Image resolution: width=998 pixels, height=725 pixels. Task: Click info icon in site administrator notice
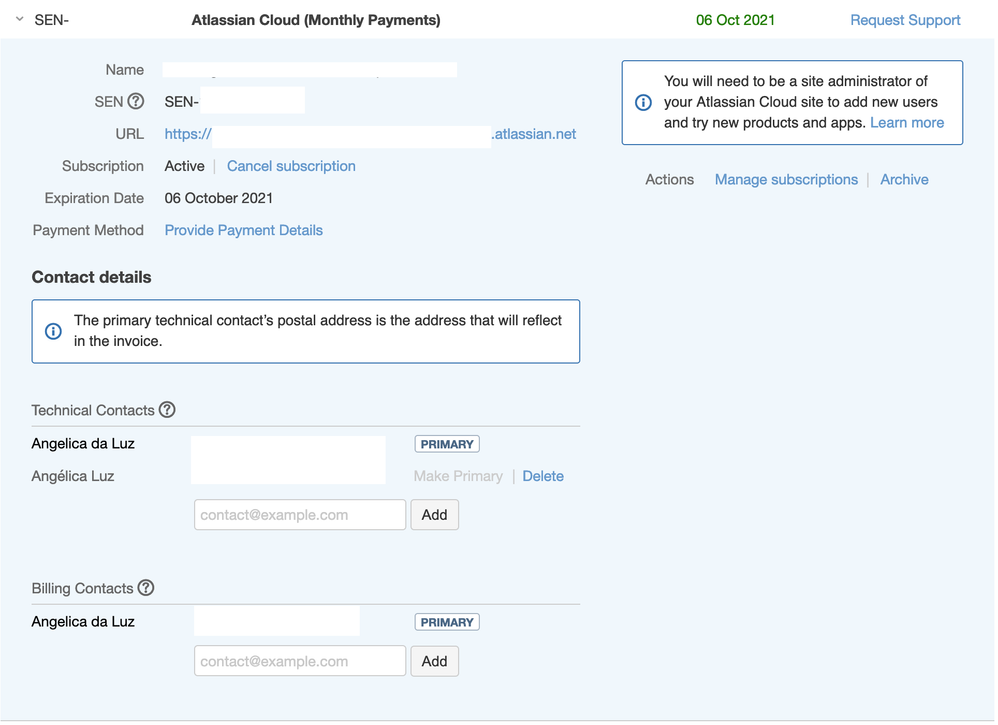click(x=643, y=102)
